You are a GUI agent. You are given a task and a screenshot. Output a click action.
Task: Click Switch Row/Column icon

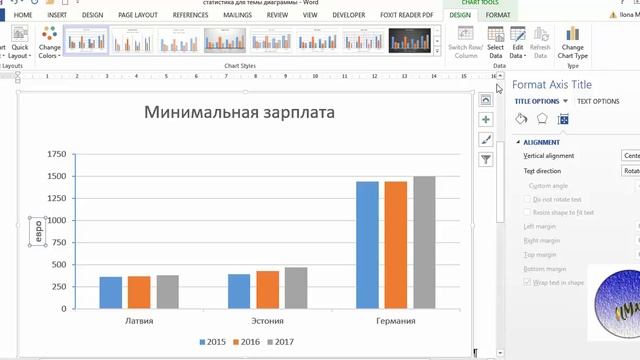(x=465, y=42)
